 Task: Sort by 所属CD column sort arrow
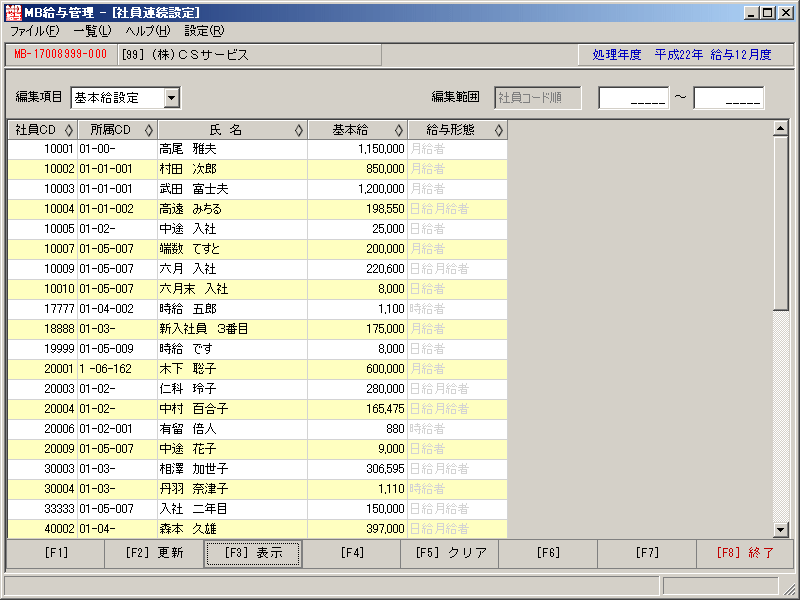(x=148, y=131)
